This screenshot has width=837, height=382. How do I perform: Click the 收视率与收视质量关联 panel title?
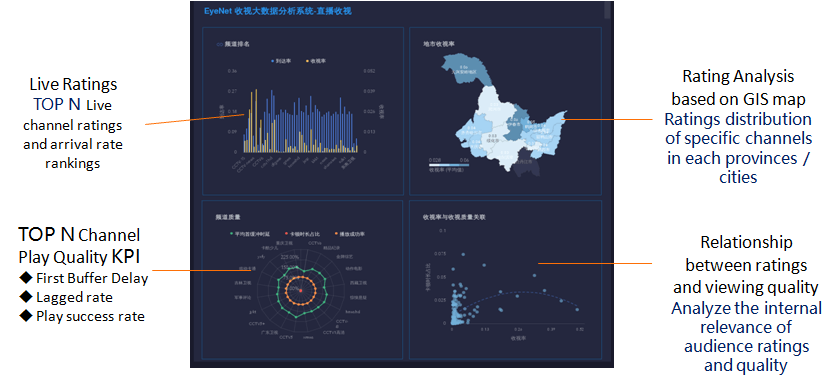click(454, 217)
